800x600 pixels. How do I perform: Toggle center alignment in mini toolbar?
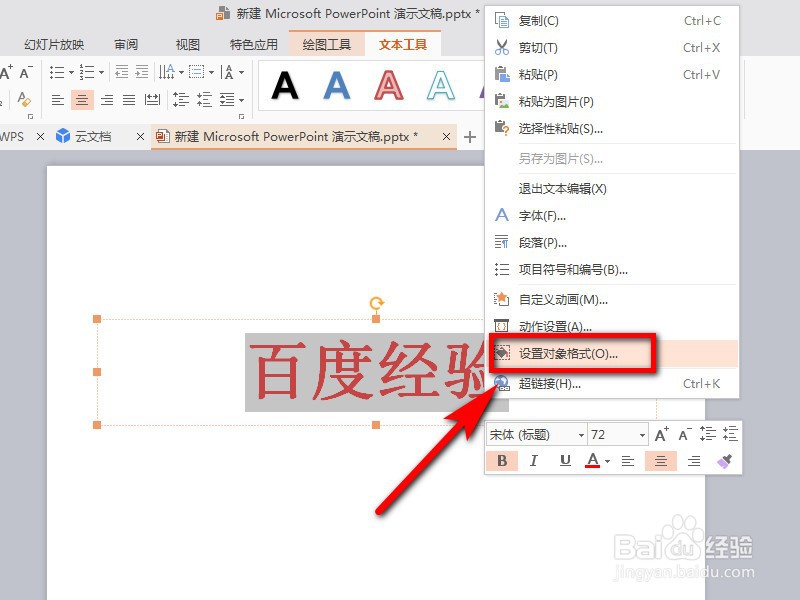pos(661,461)
